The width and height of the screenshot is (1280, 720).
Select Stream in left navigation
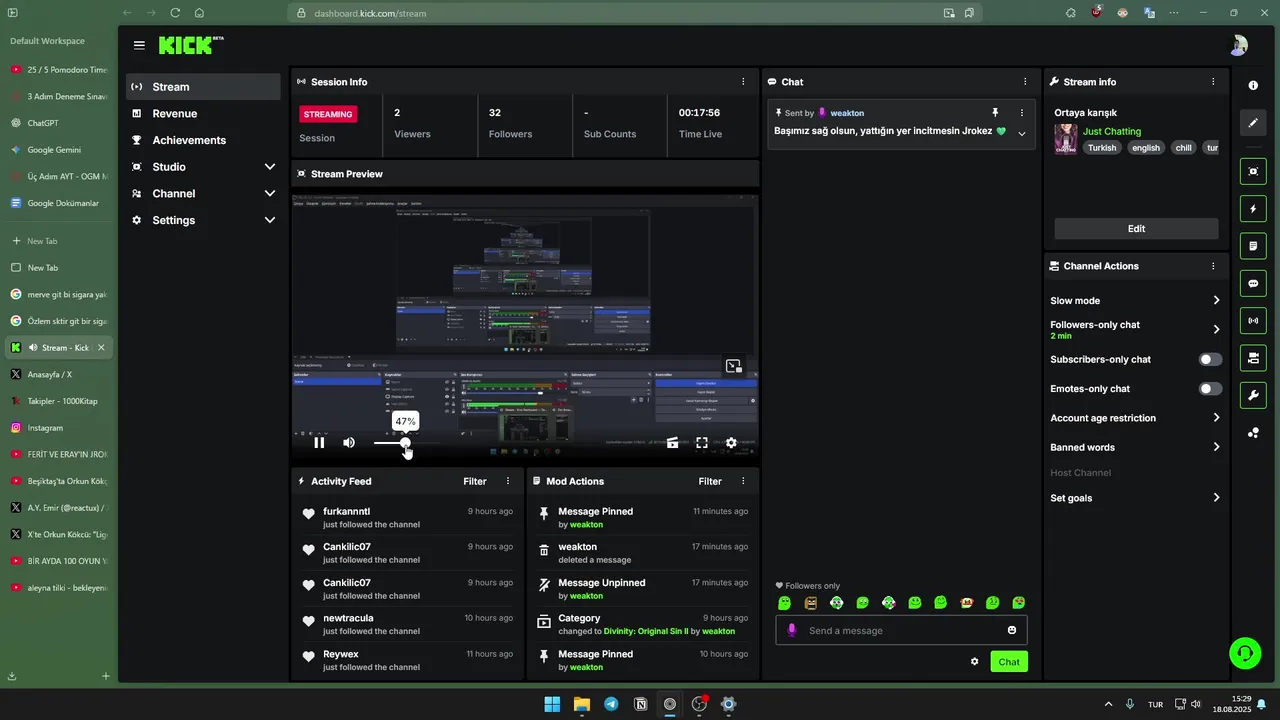pyautogui.click(x=203, y=87)
